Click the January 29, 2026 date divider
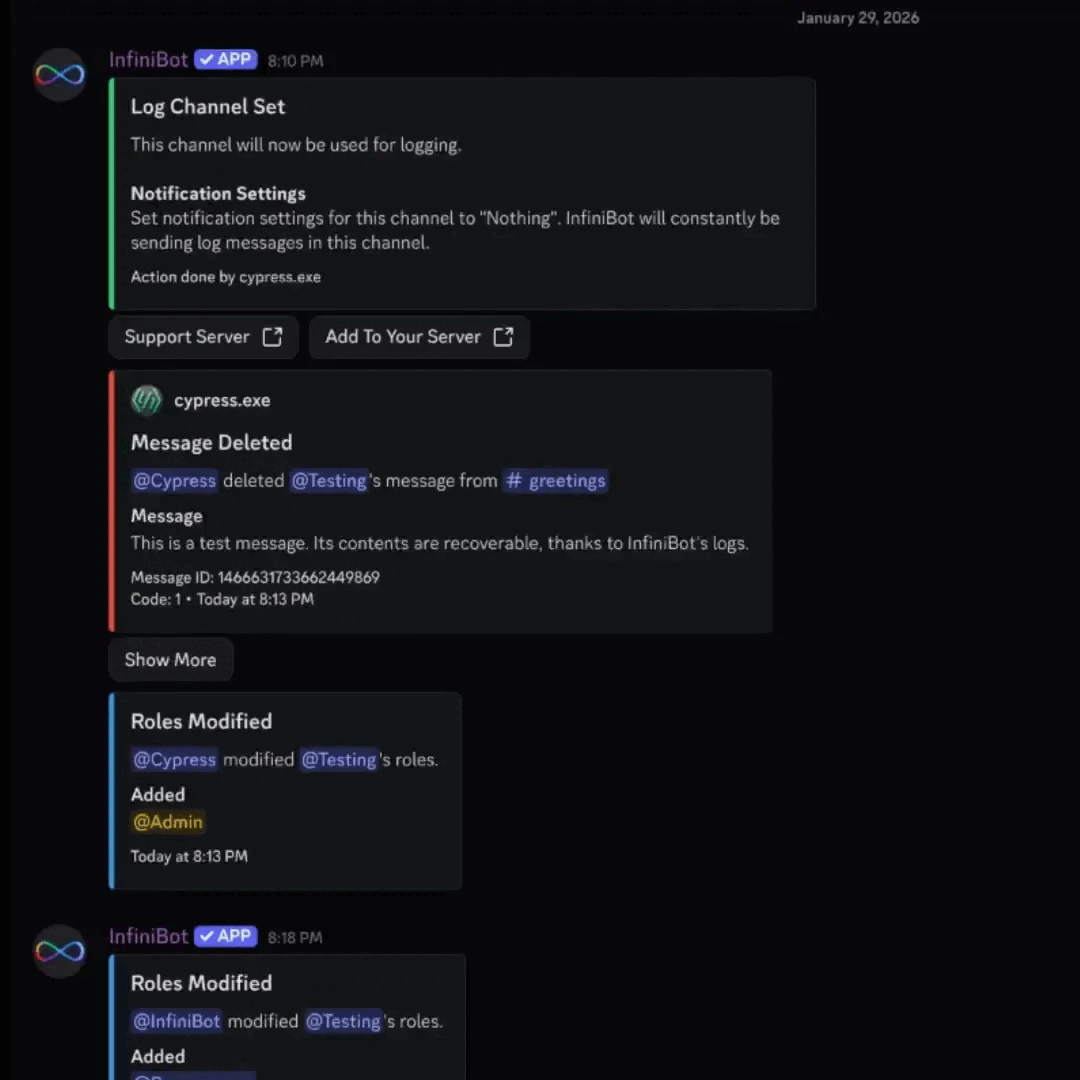The height and width of the screenshot is (1080, 1080). click(858, 17)
